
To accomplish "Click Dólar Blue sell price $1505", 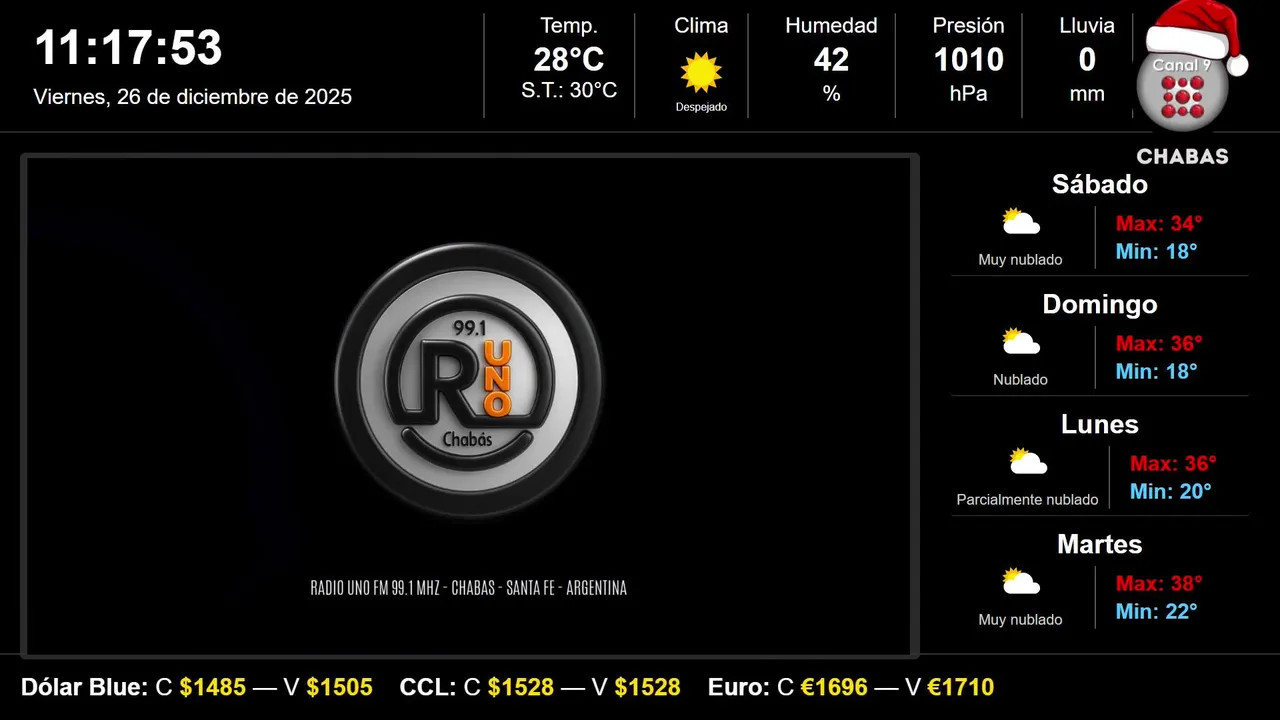I will [x=340, y=688].
